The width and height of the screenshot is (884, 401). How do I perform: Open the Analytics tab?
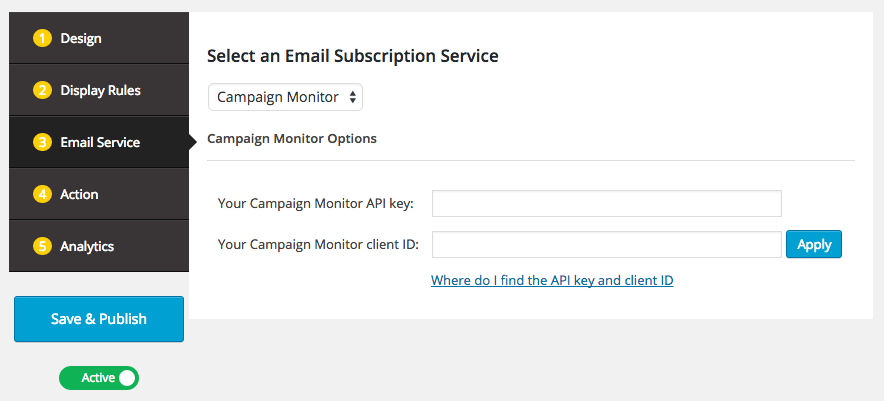click(x=87, y=247)
